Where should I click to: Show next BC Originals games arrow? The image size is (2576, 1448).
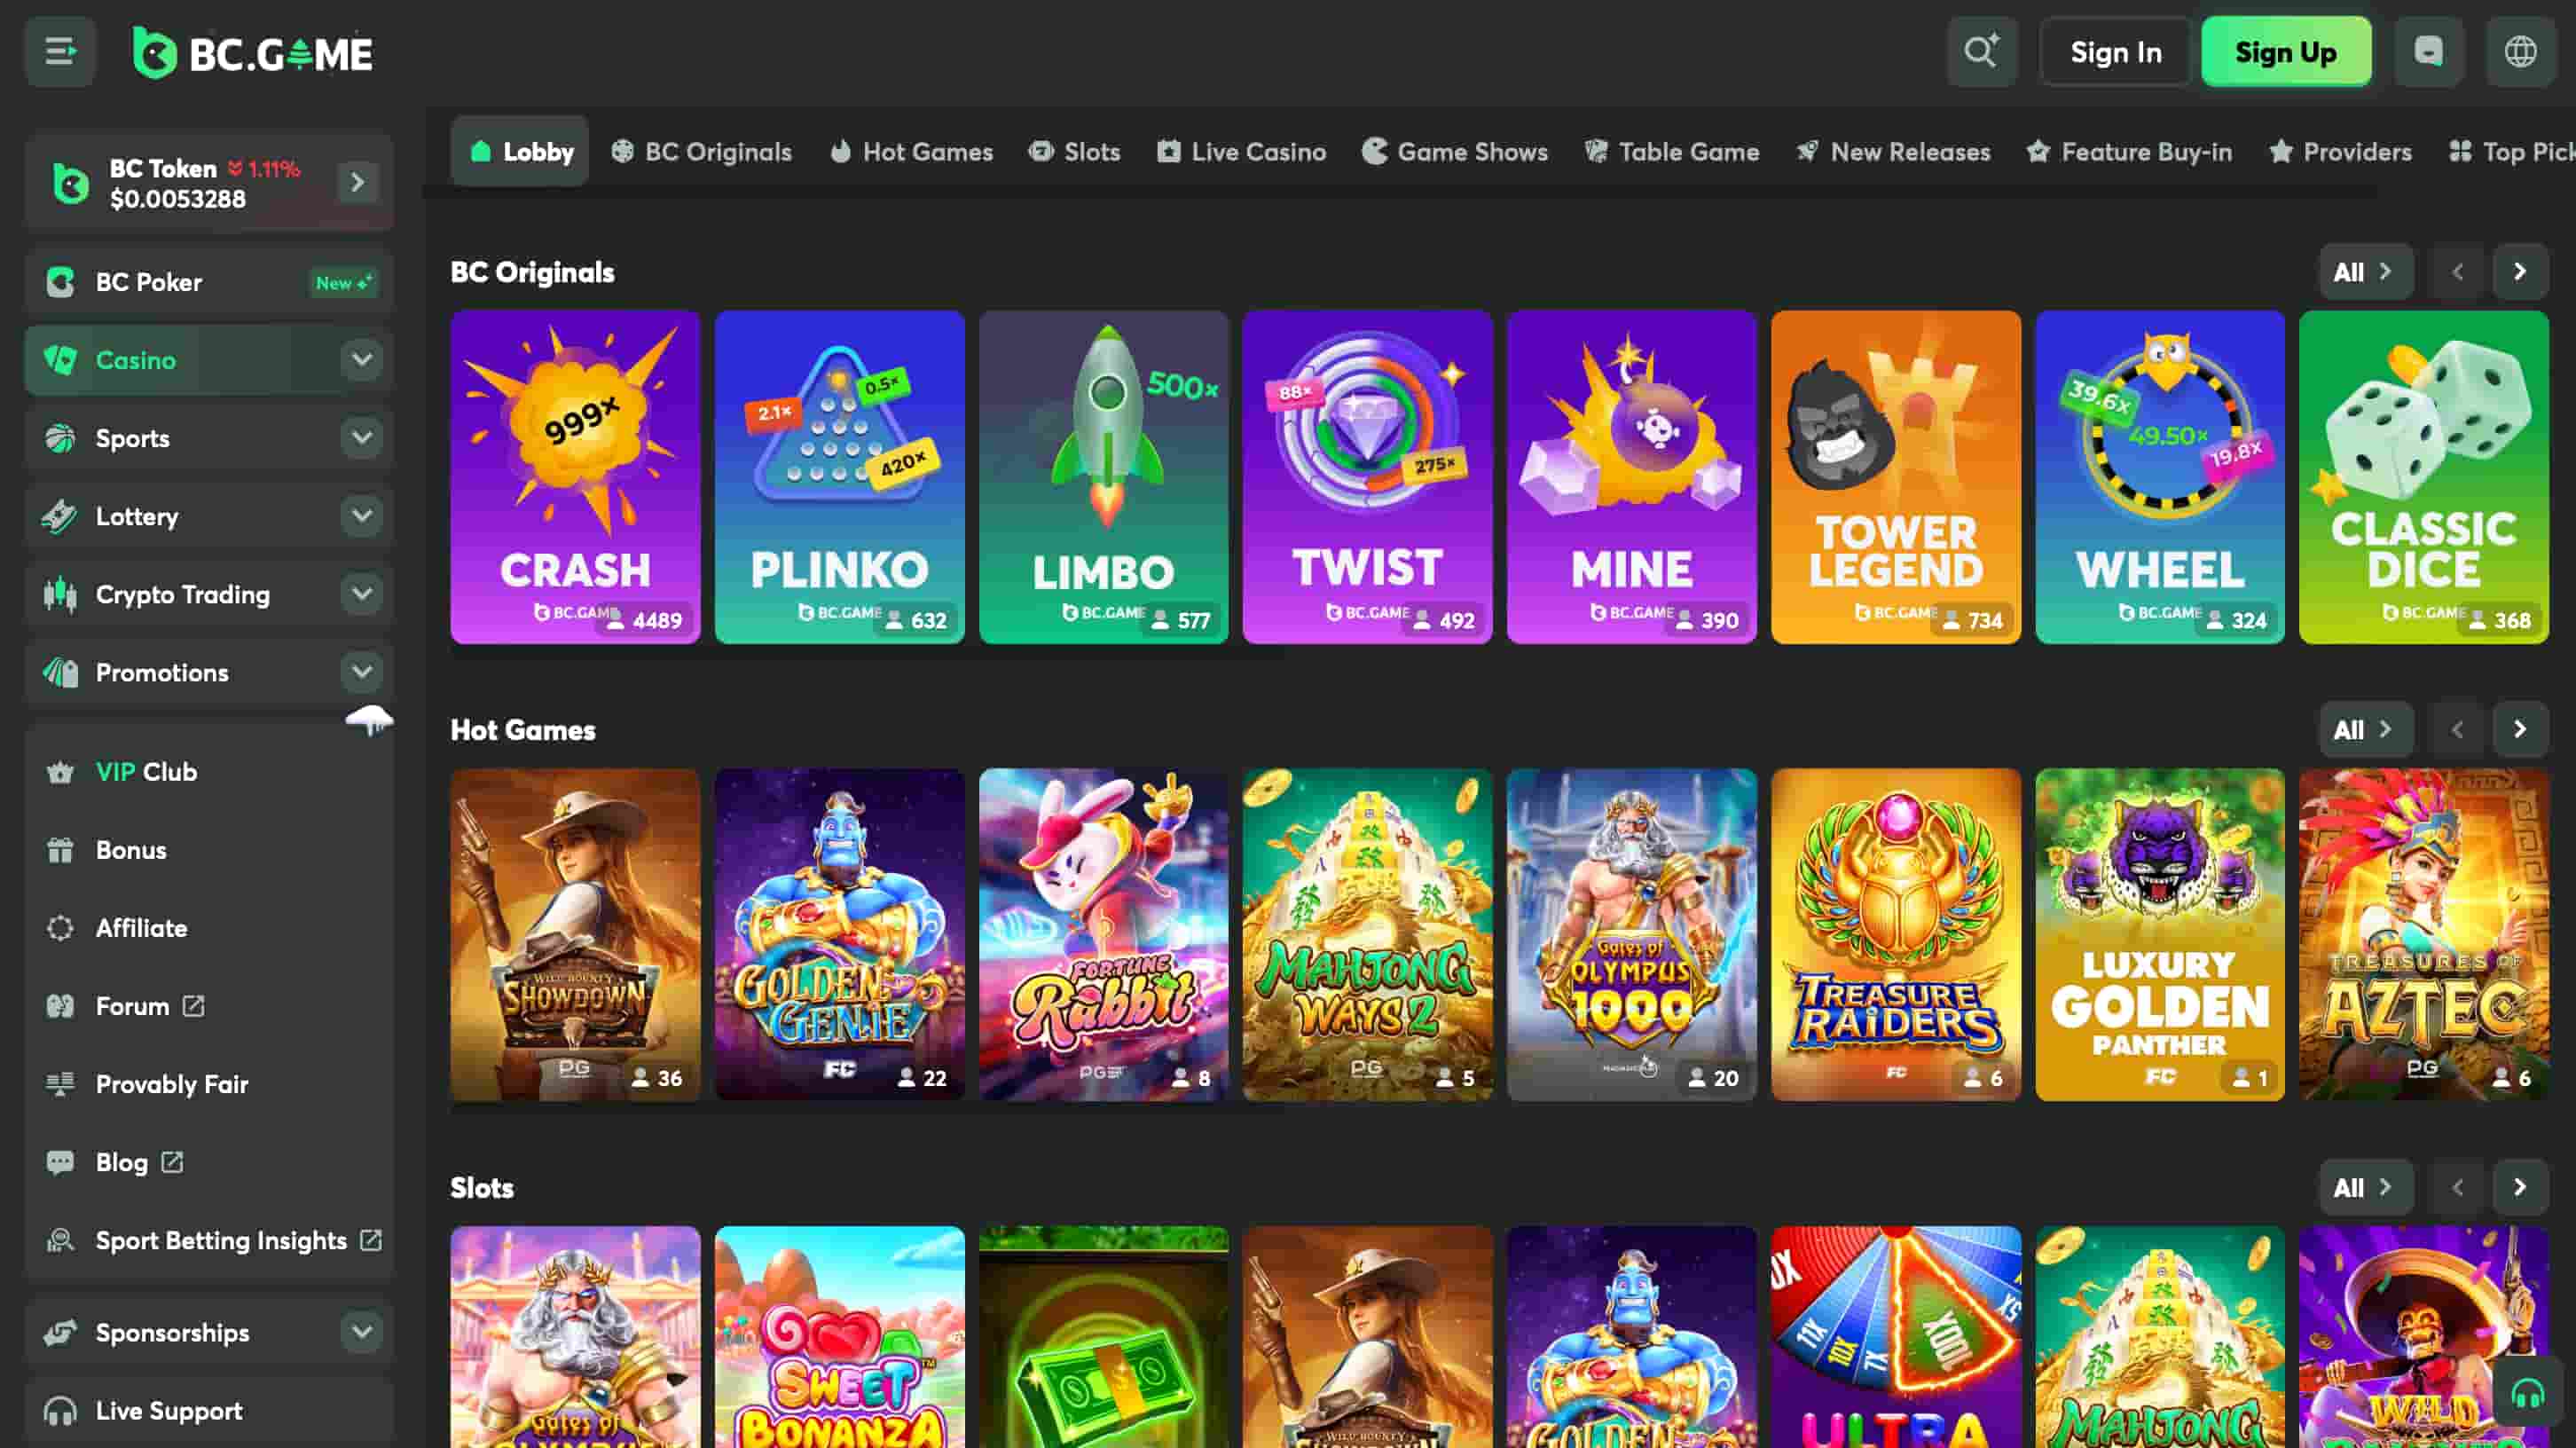coord(2519,272)
